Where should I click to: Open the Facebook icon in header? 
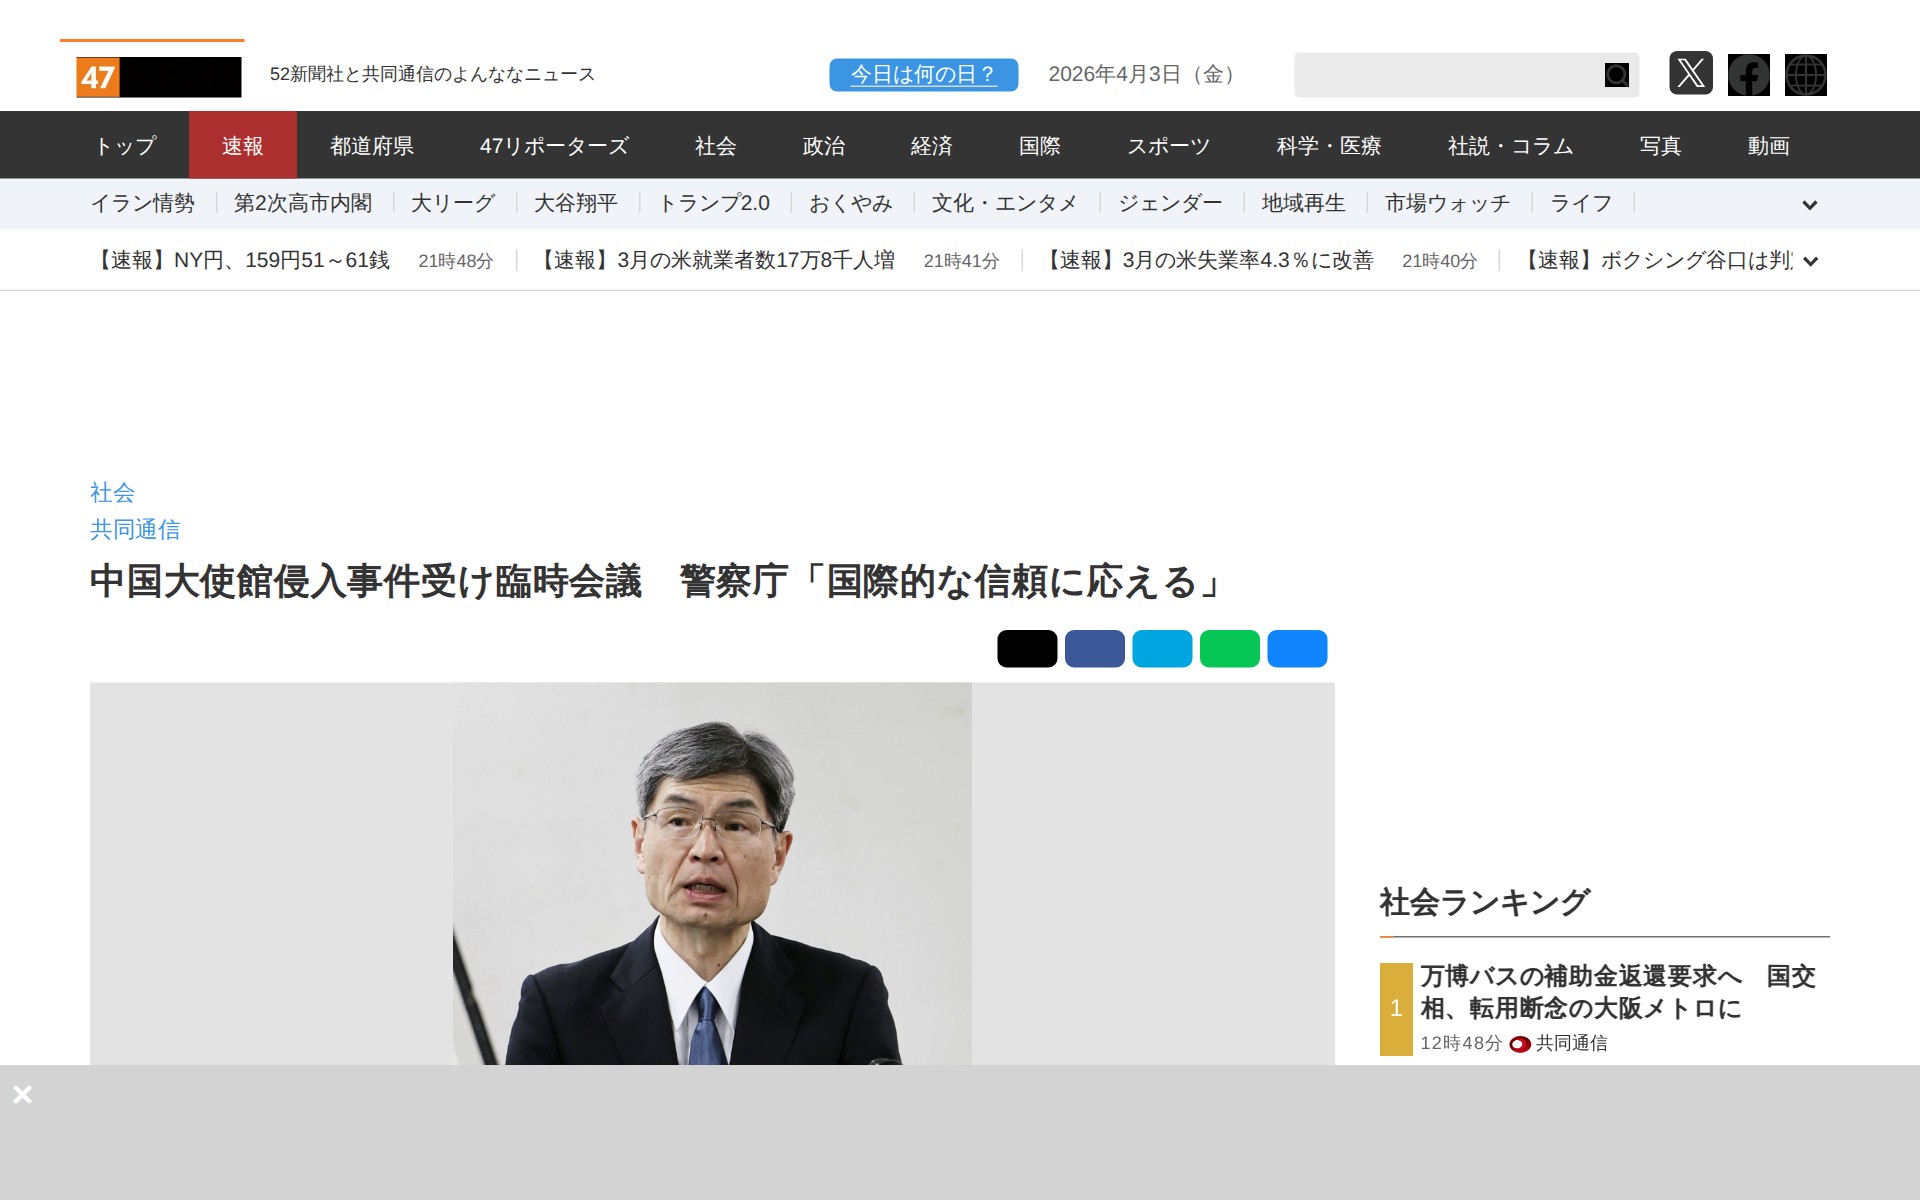tap(1748, 75)
